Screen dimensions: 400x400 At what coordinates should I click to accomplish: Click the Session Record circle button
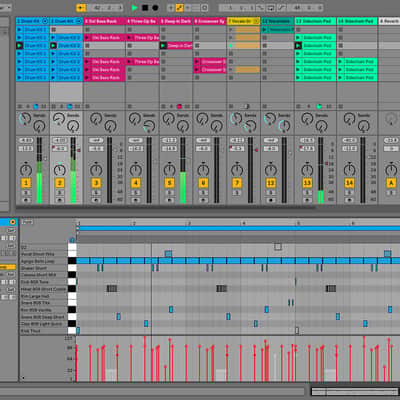[x=204, y=8]
